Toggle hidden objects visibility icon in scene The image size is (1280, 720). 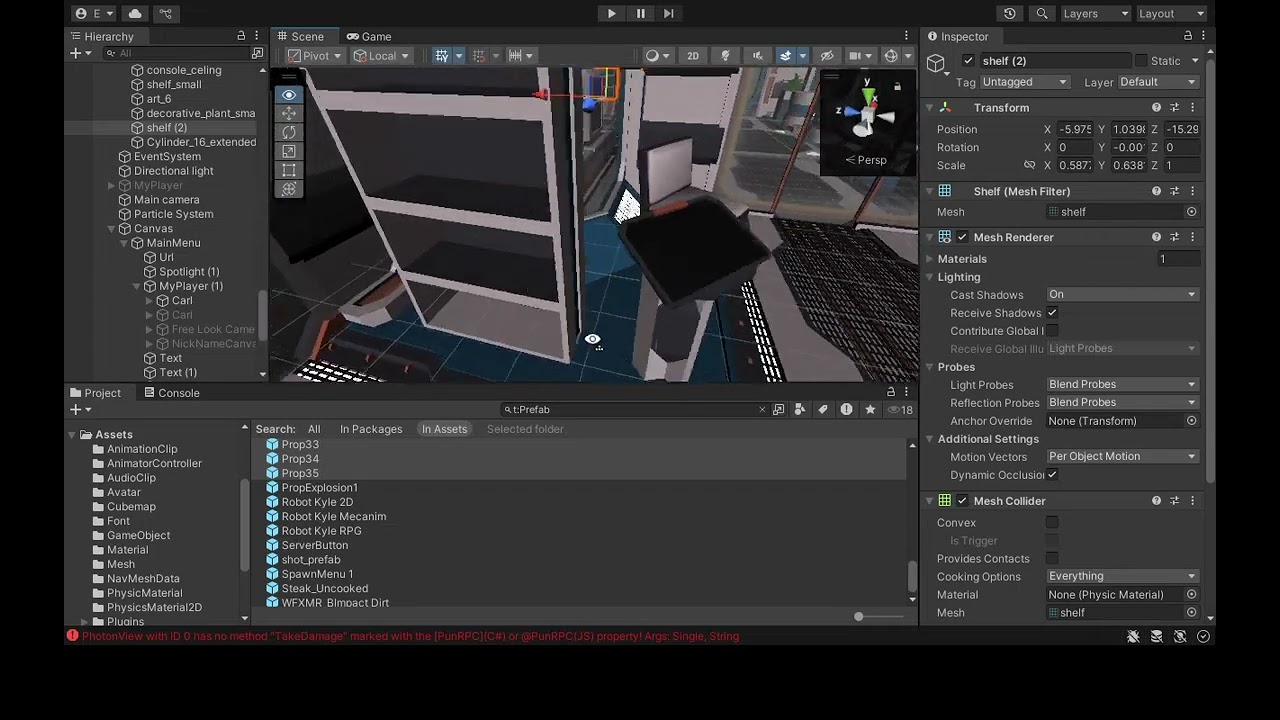tap(826, 55)
